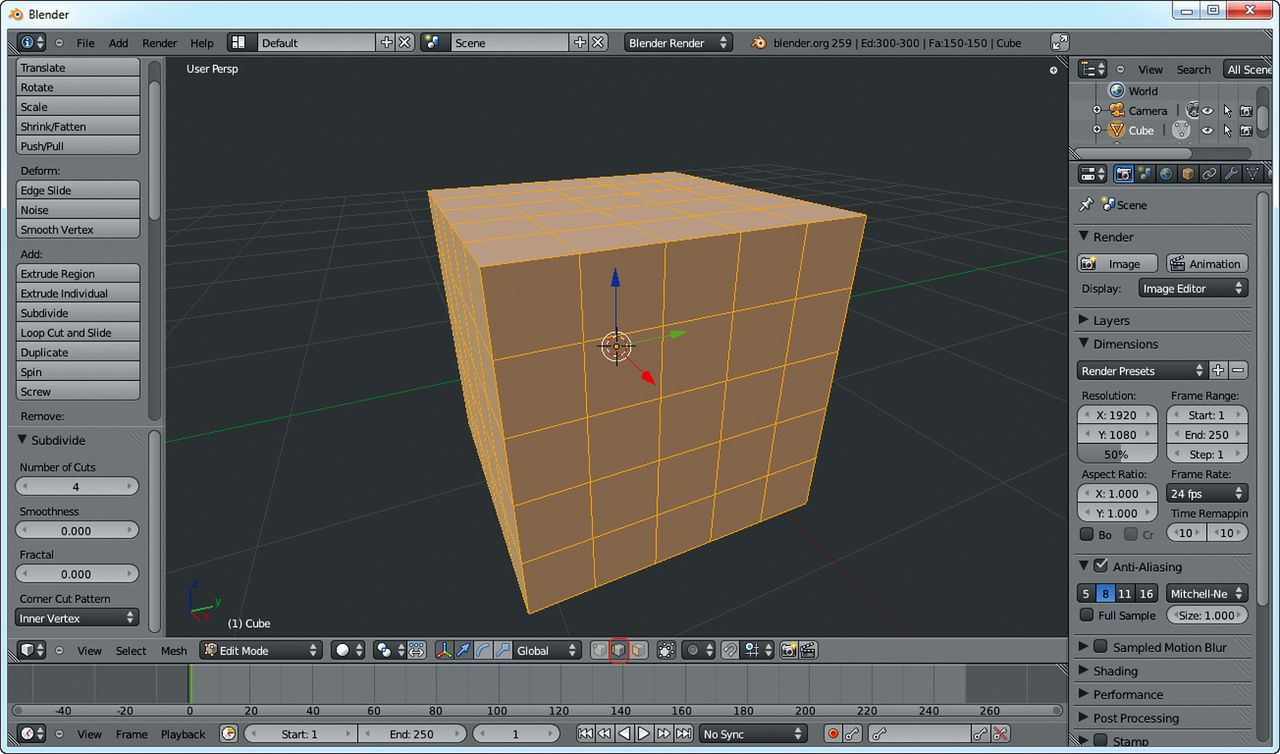This screenshot has height=754, width=1280.
Task: Open the Object properties cube tab
Action: point(1187,174)
